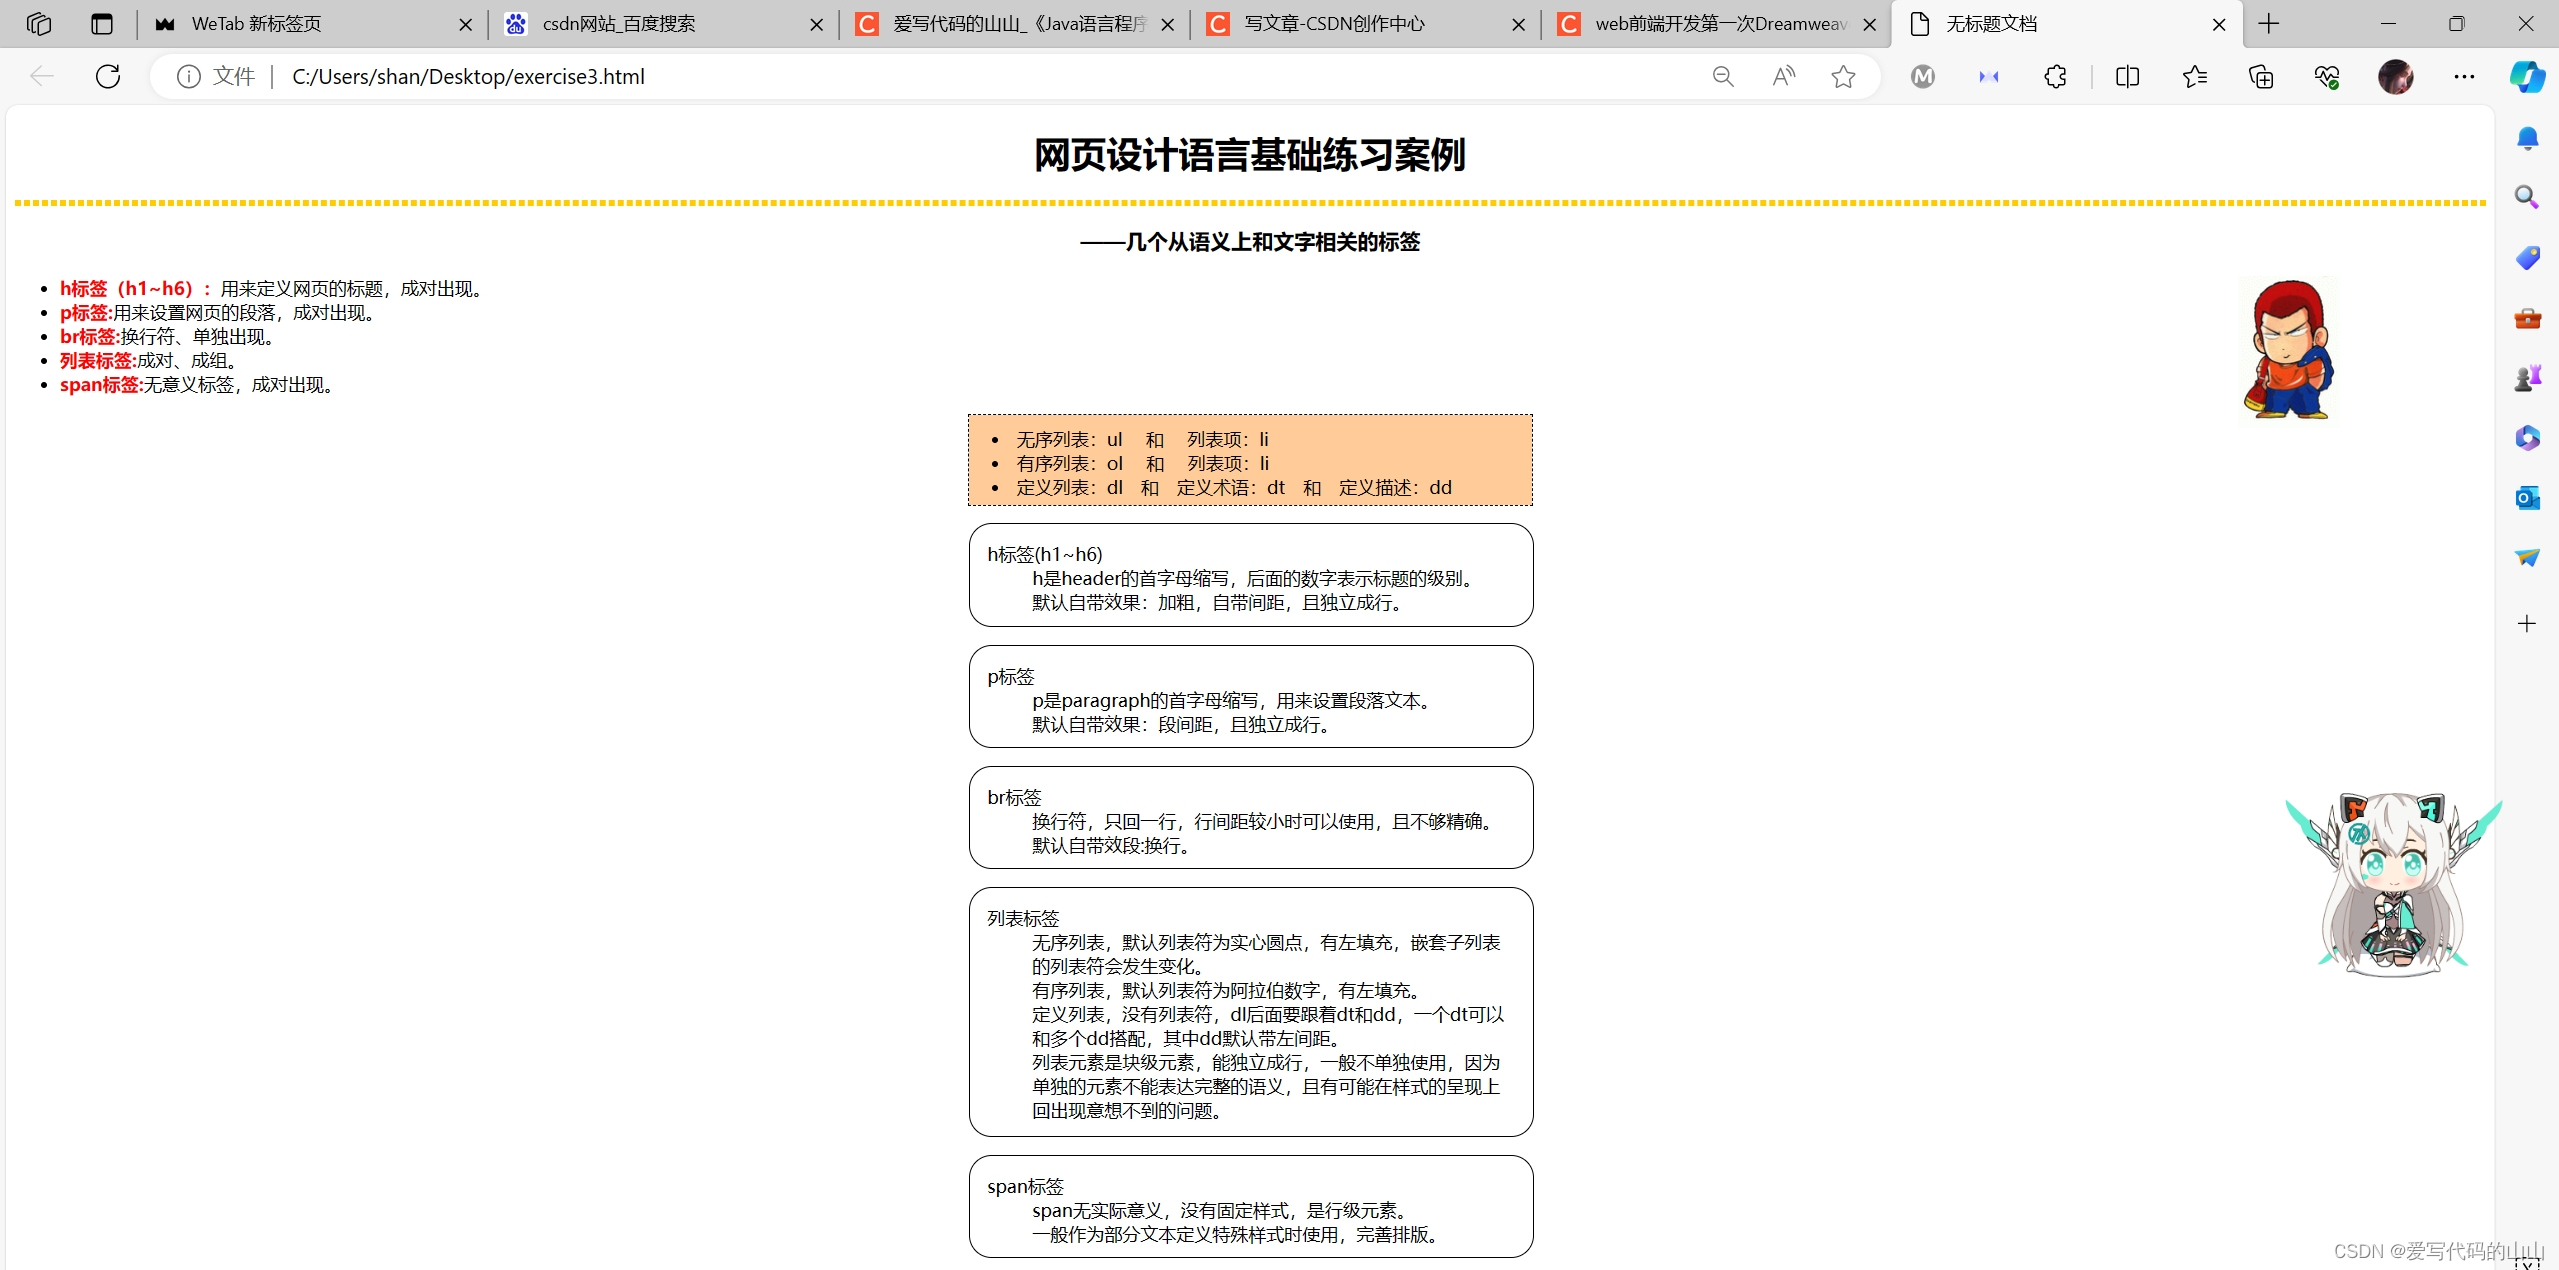This screenshot has width=2559, height=1270.
Task: Open the Copilot sidebar icon
Action: (2527, 76)
